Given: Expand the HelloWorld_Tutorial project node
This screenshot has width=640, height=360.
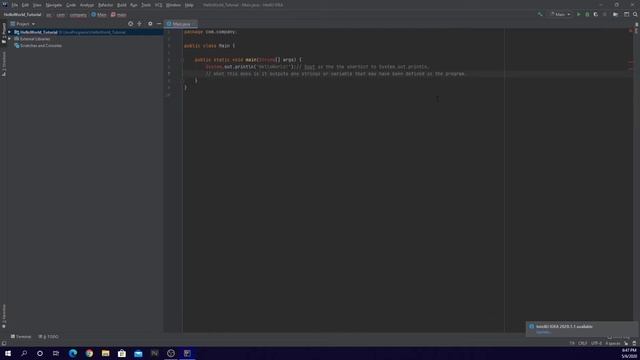Looking at the screenshot, I should 10,32.
